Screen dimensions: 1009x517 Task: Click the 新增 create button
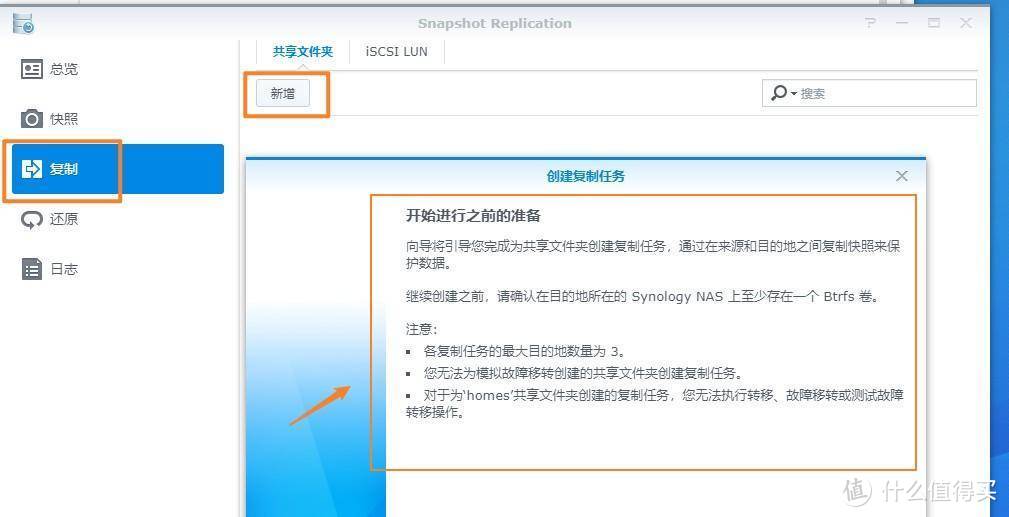coord(282,93)
